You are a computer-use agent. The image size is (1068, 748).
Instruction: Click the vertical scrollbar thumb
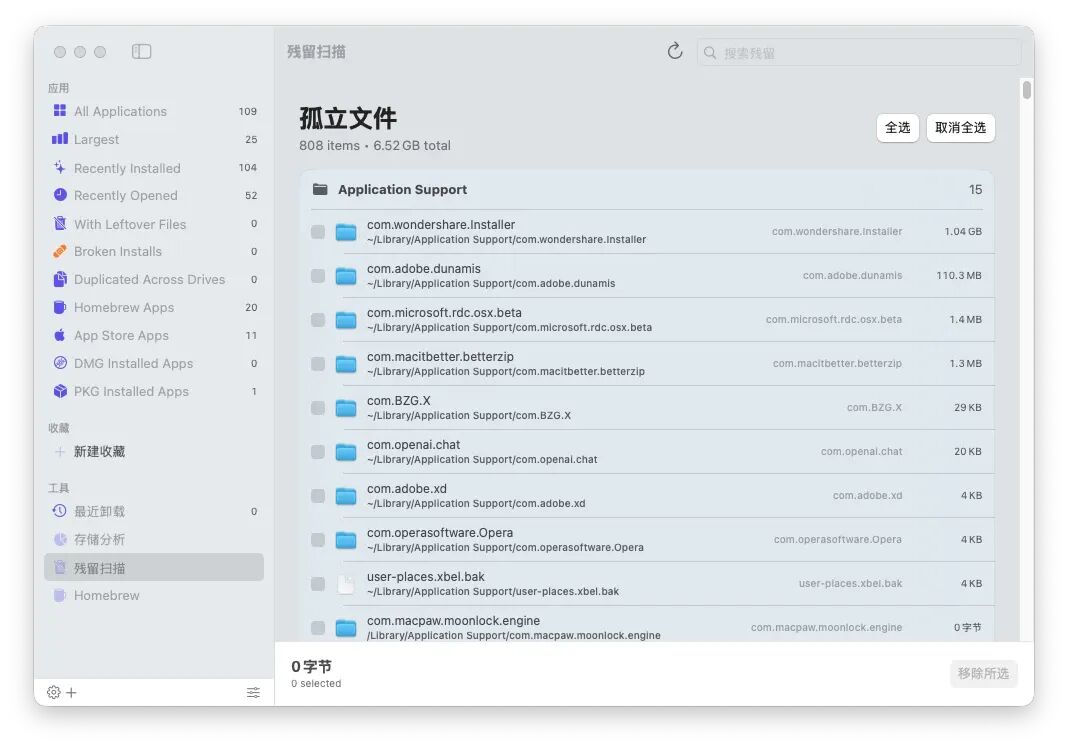(1026, 90)
